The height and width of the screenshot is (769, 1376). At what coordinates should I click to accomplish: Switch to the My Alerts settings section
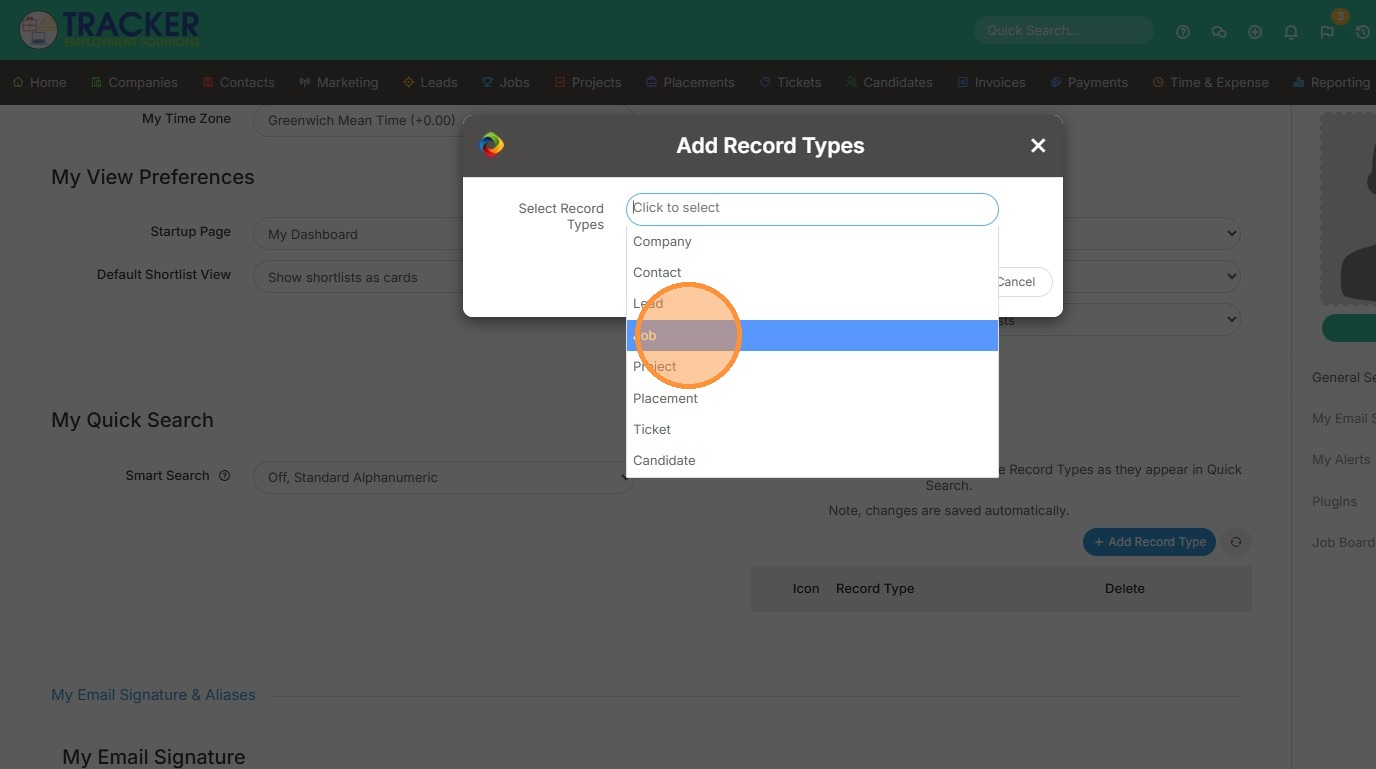coord(1343,459)
